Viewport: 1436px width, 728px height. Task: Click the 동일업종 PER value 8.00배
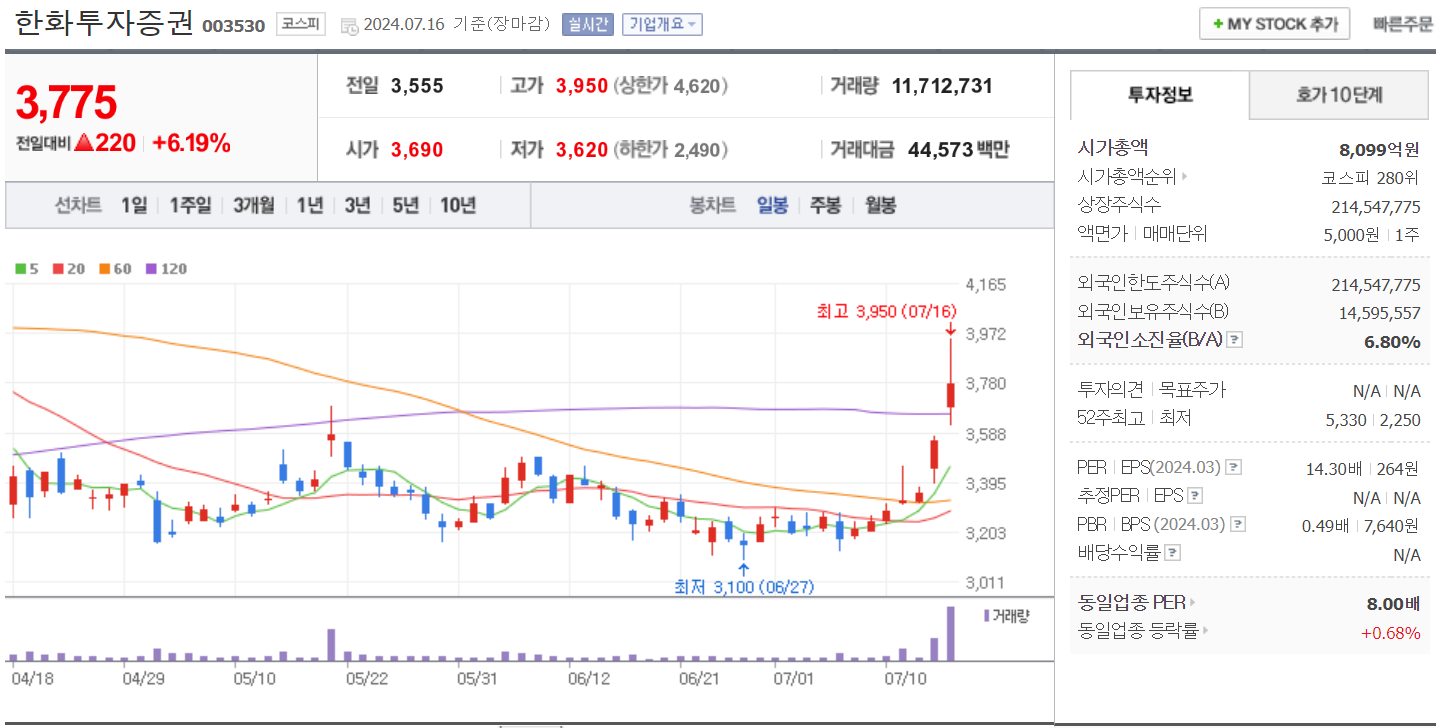pos(1393,603)
